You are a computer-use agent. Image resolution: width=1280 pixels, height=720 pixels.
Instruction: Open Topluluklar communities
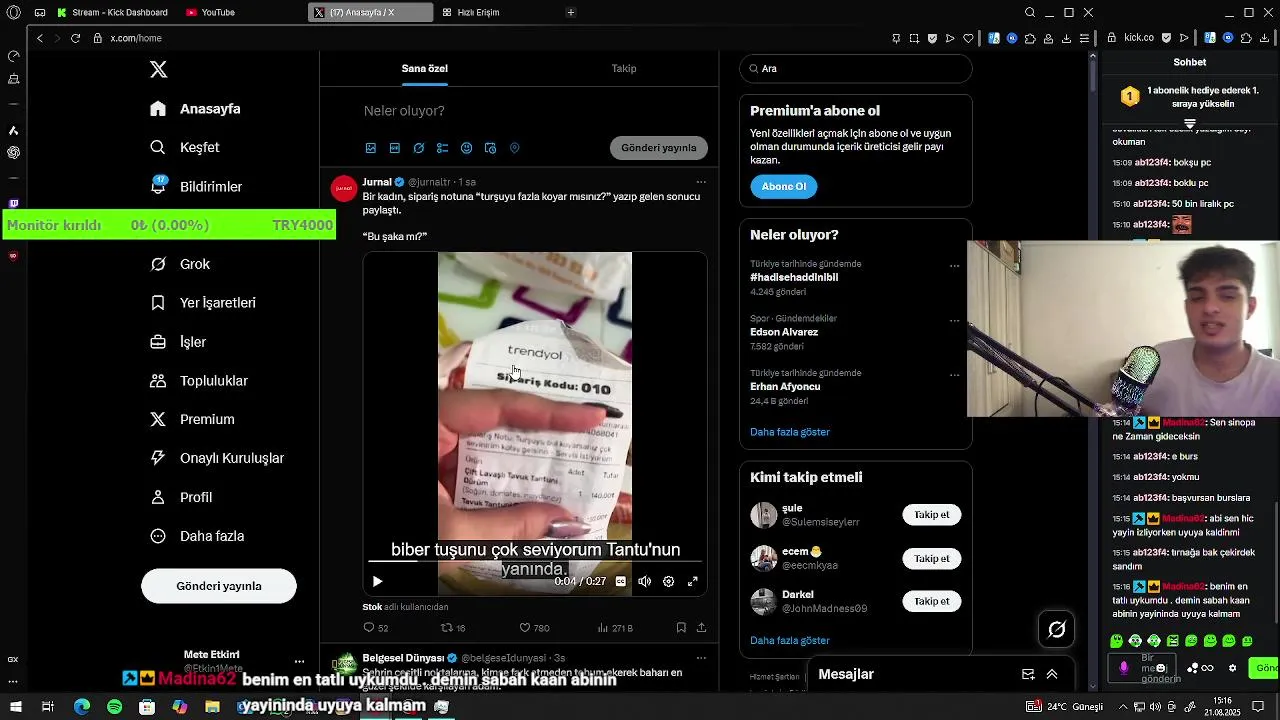tap(199, 380)
